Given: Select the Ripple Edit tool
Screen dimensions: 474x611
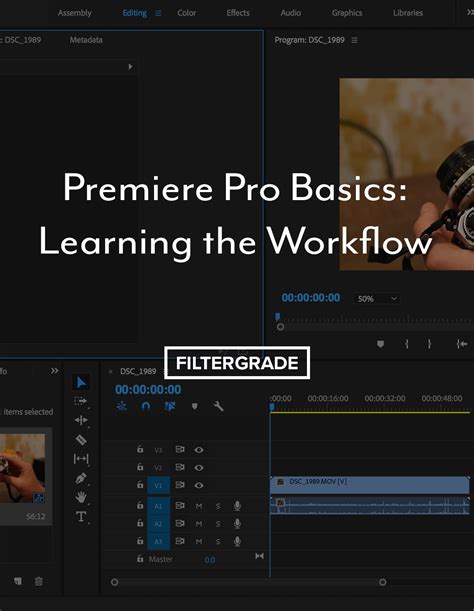Looking at the screenshot, I should tap(81, 420).
